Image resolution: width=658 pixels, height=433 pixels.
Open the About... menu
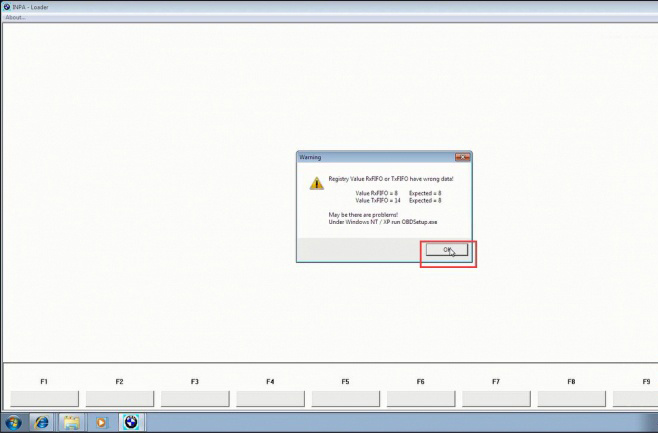tap(15, 17)
